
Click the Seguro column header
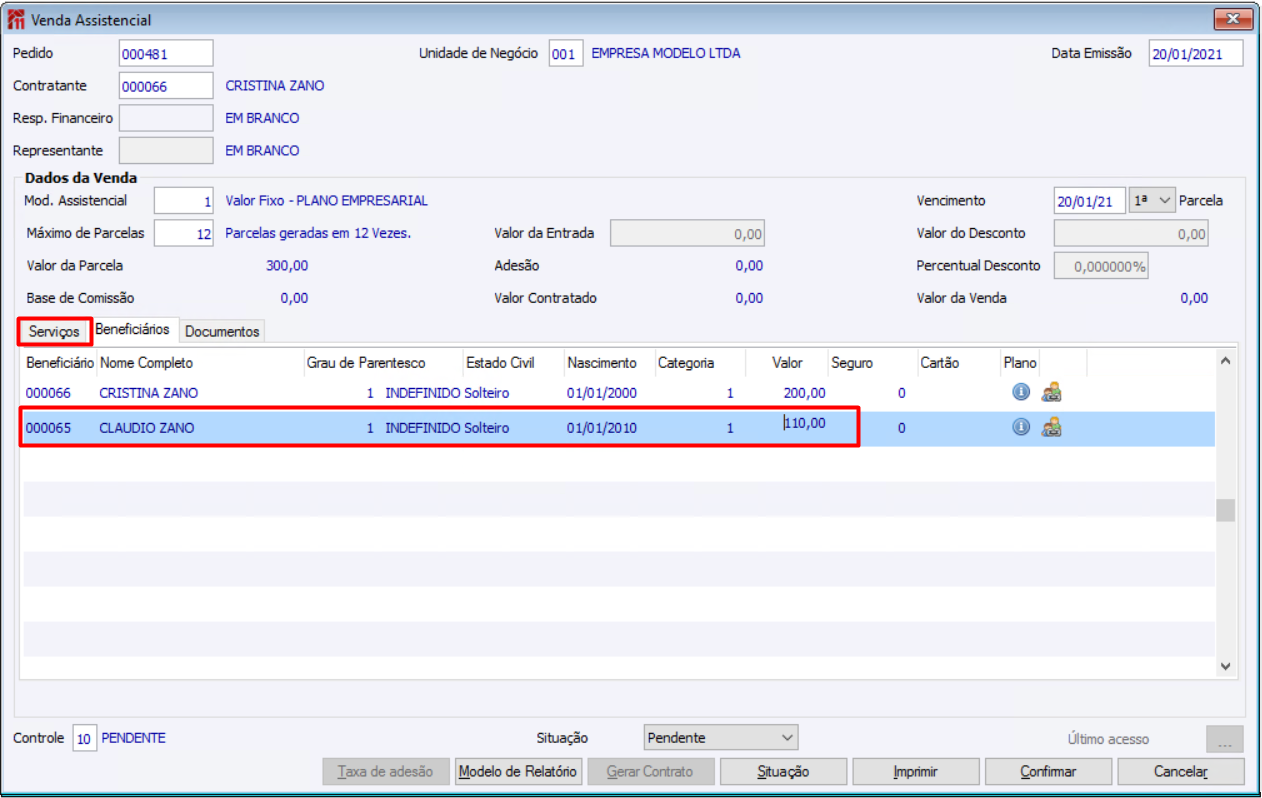click(872, 362)
